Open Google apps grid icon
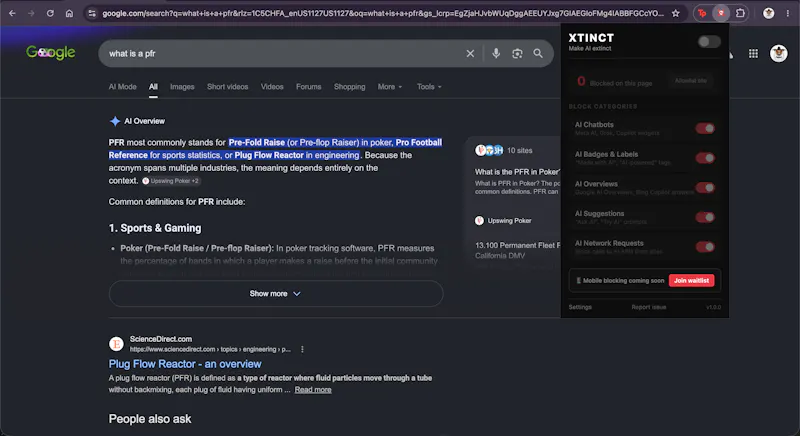 tap(753, 54)
